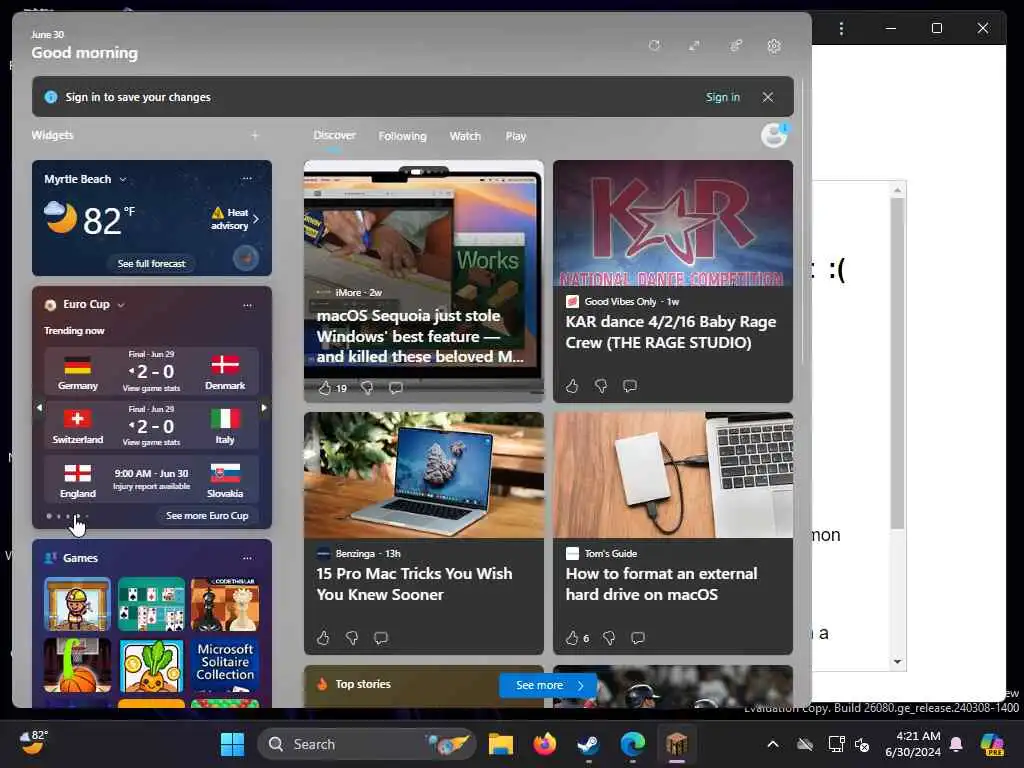Comment on the macOS Sequoia article
Viewport: 1024px width, 768px height.
coord(396,388)
